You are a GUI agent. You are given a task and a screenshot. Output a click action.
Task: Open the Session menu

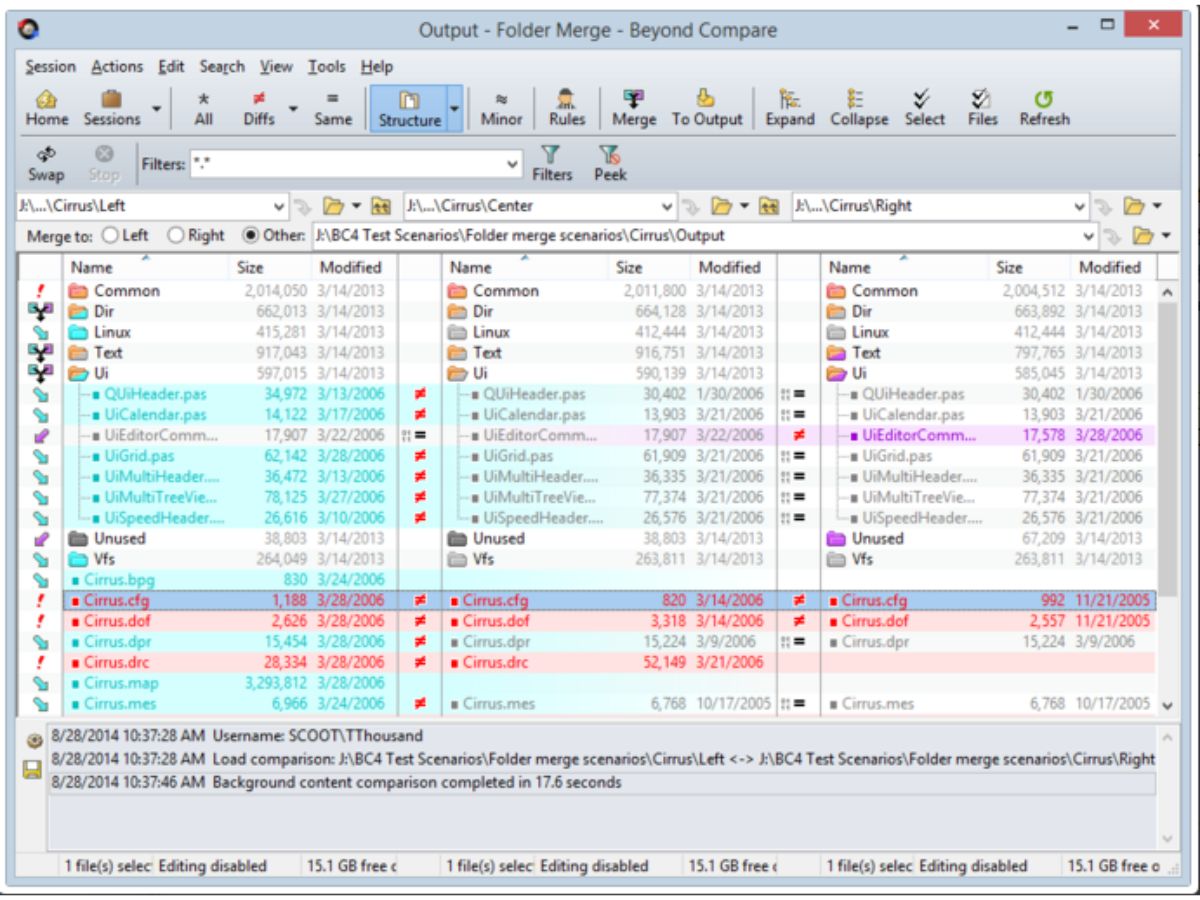click(50, 67)
